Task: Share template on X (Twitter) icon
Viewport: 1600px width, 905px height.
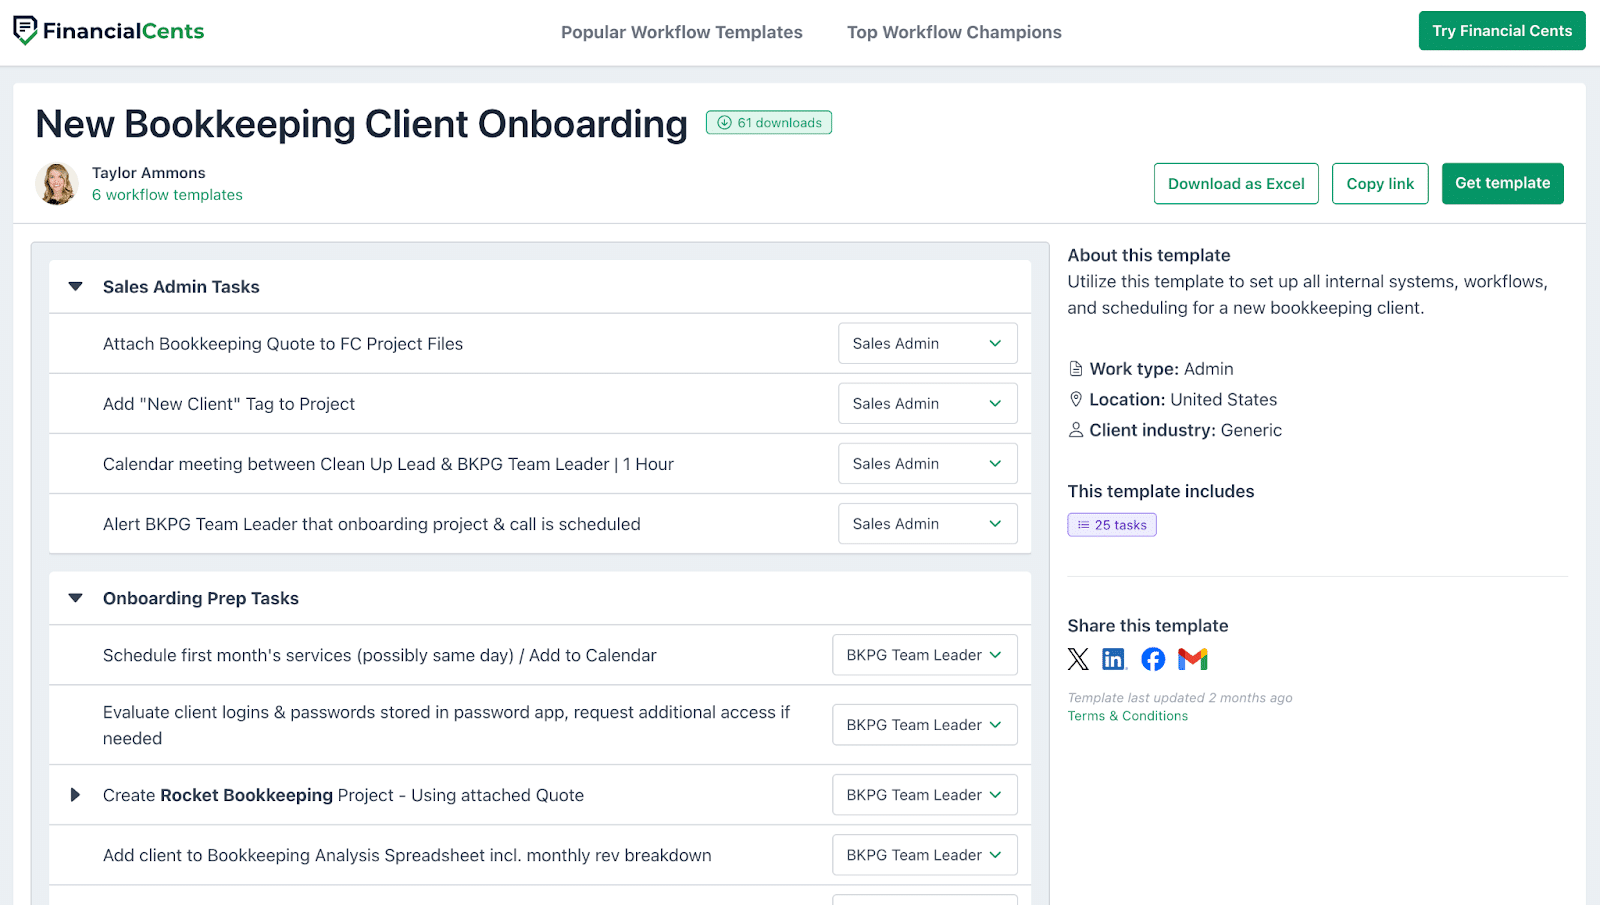Action: pyautogui.click(x=1078, y=659)
